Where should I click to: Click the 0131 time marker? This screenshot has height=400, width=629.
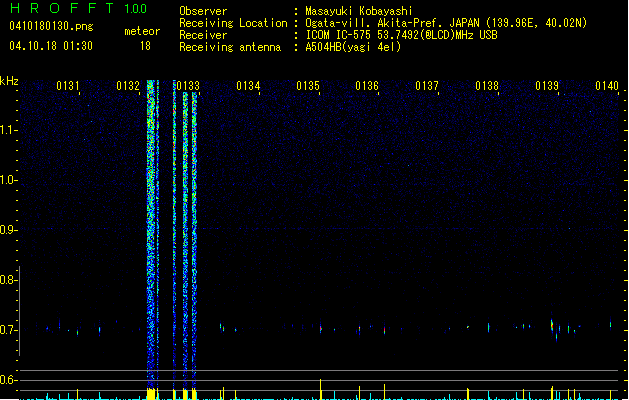(x=68, y=86)
